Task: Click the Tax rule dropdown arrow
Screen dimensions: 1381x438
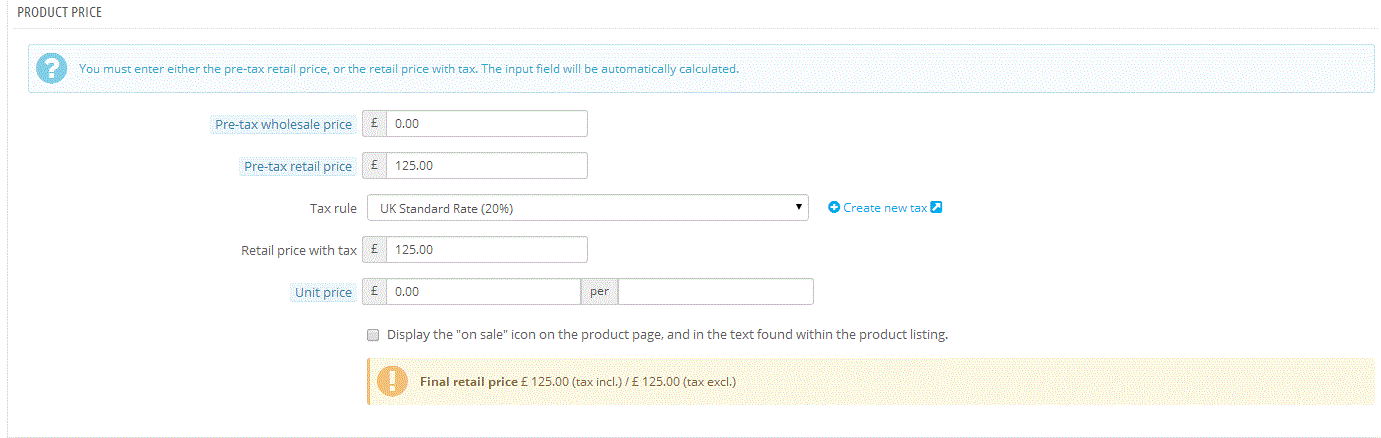Action: pyautogui.click(x=798, y=207)
